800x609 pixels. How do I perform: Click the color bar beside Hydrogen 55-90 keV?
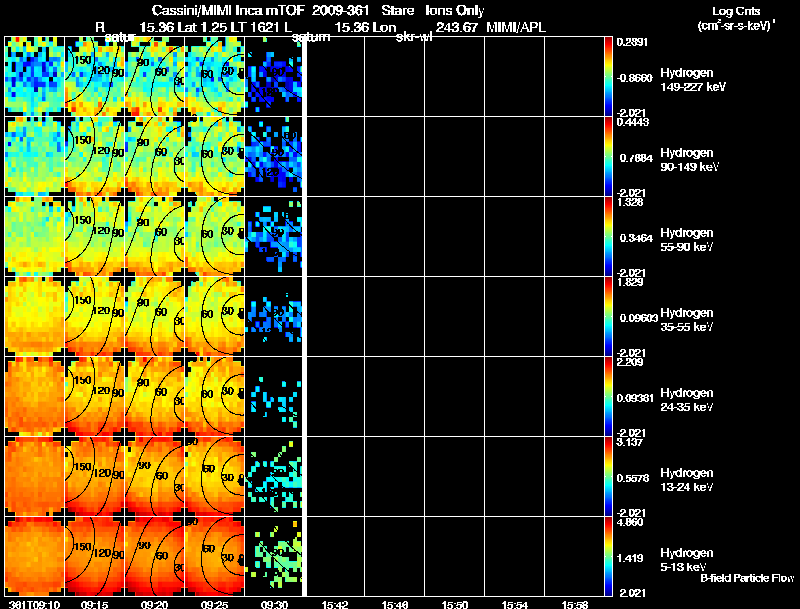(608, 237)
